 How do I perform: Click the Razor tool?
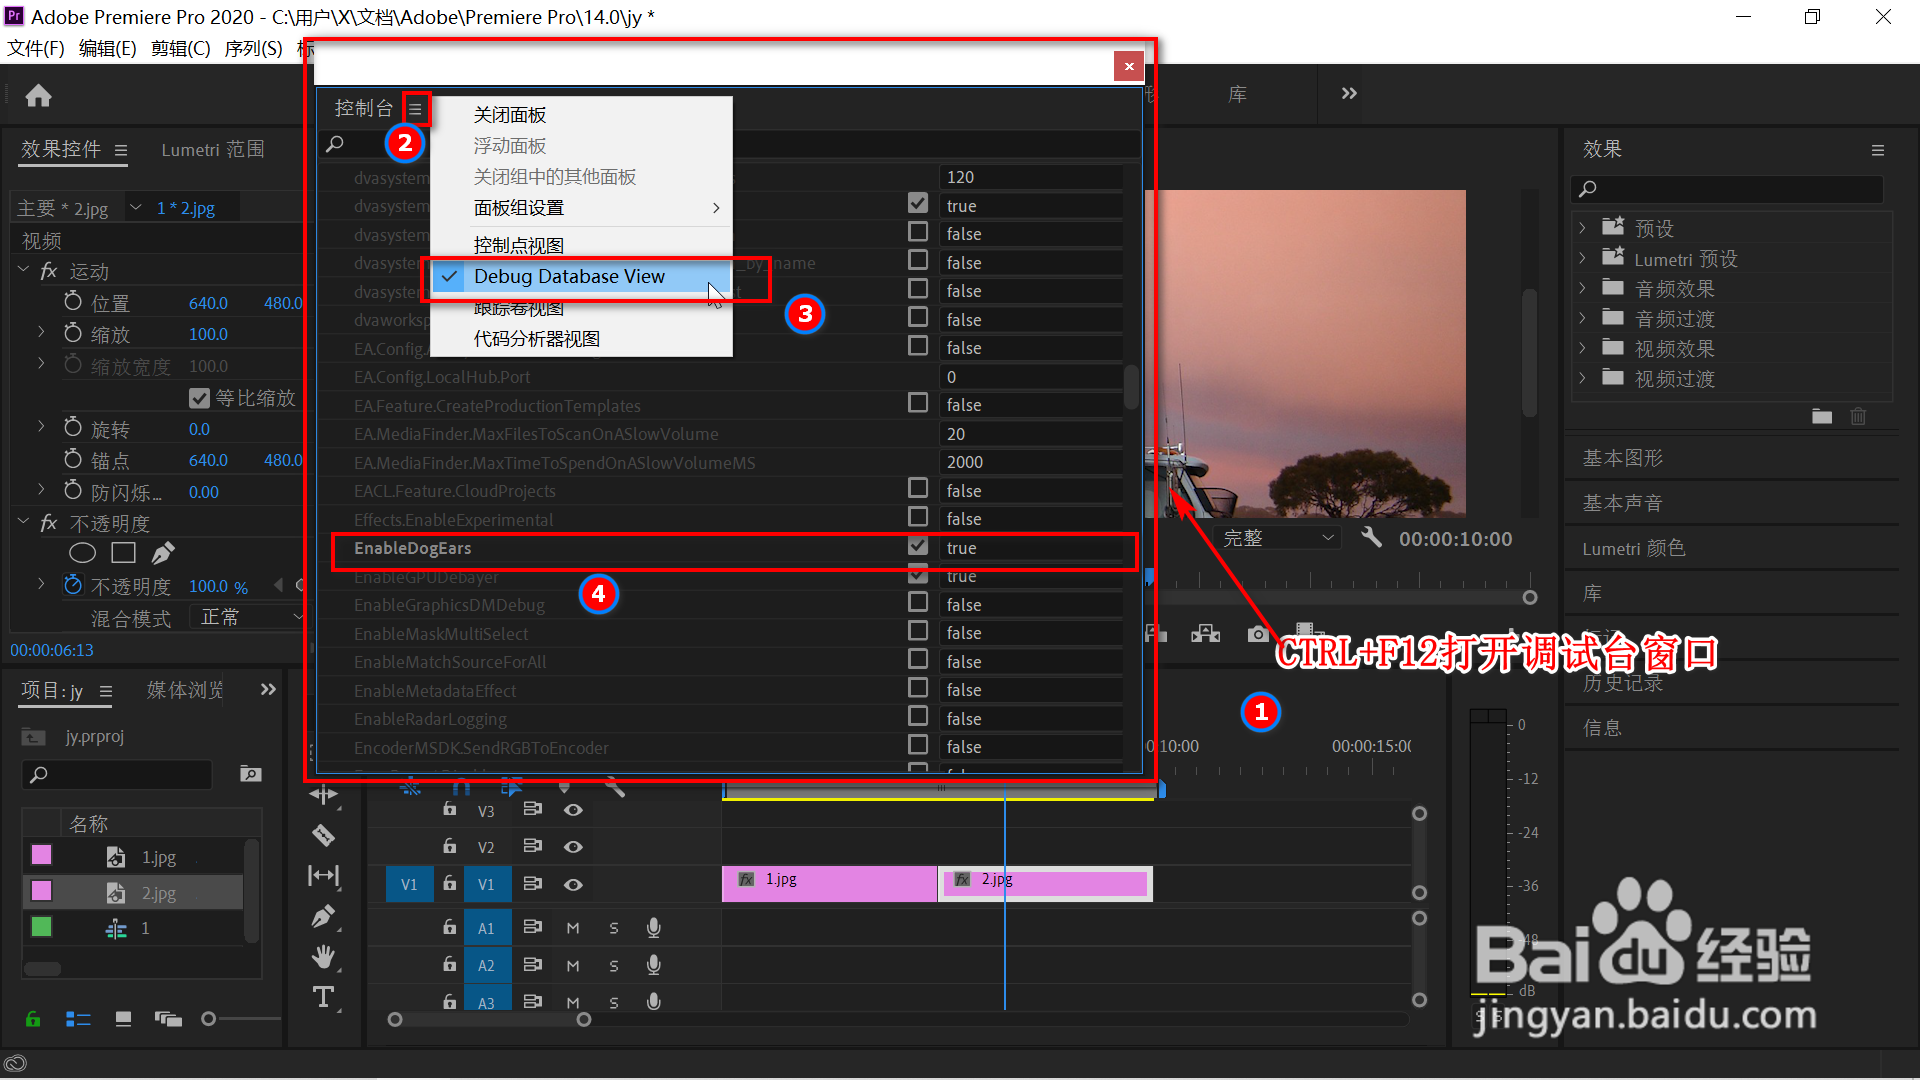[x=323, y=835]
